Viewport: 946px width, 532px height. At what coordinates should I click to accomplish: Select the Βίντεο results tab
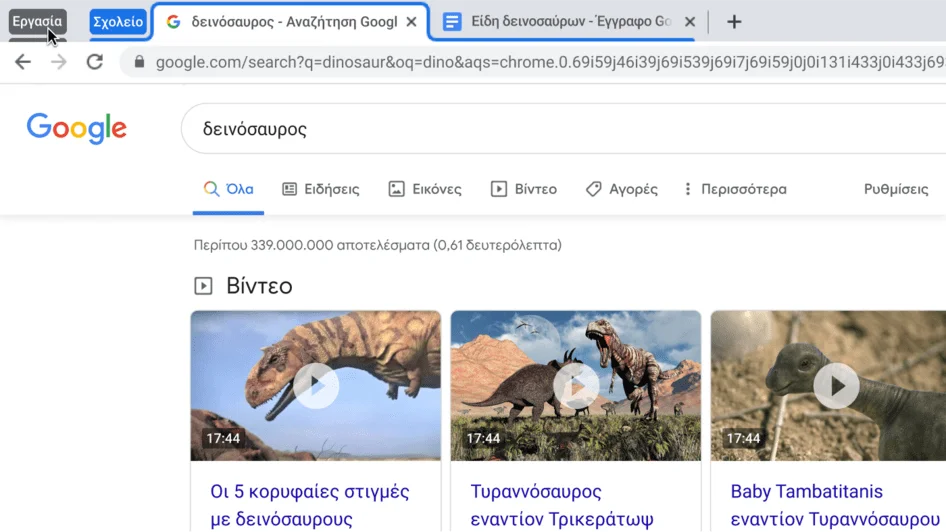tap(524, 189)
